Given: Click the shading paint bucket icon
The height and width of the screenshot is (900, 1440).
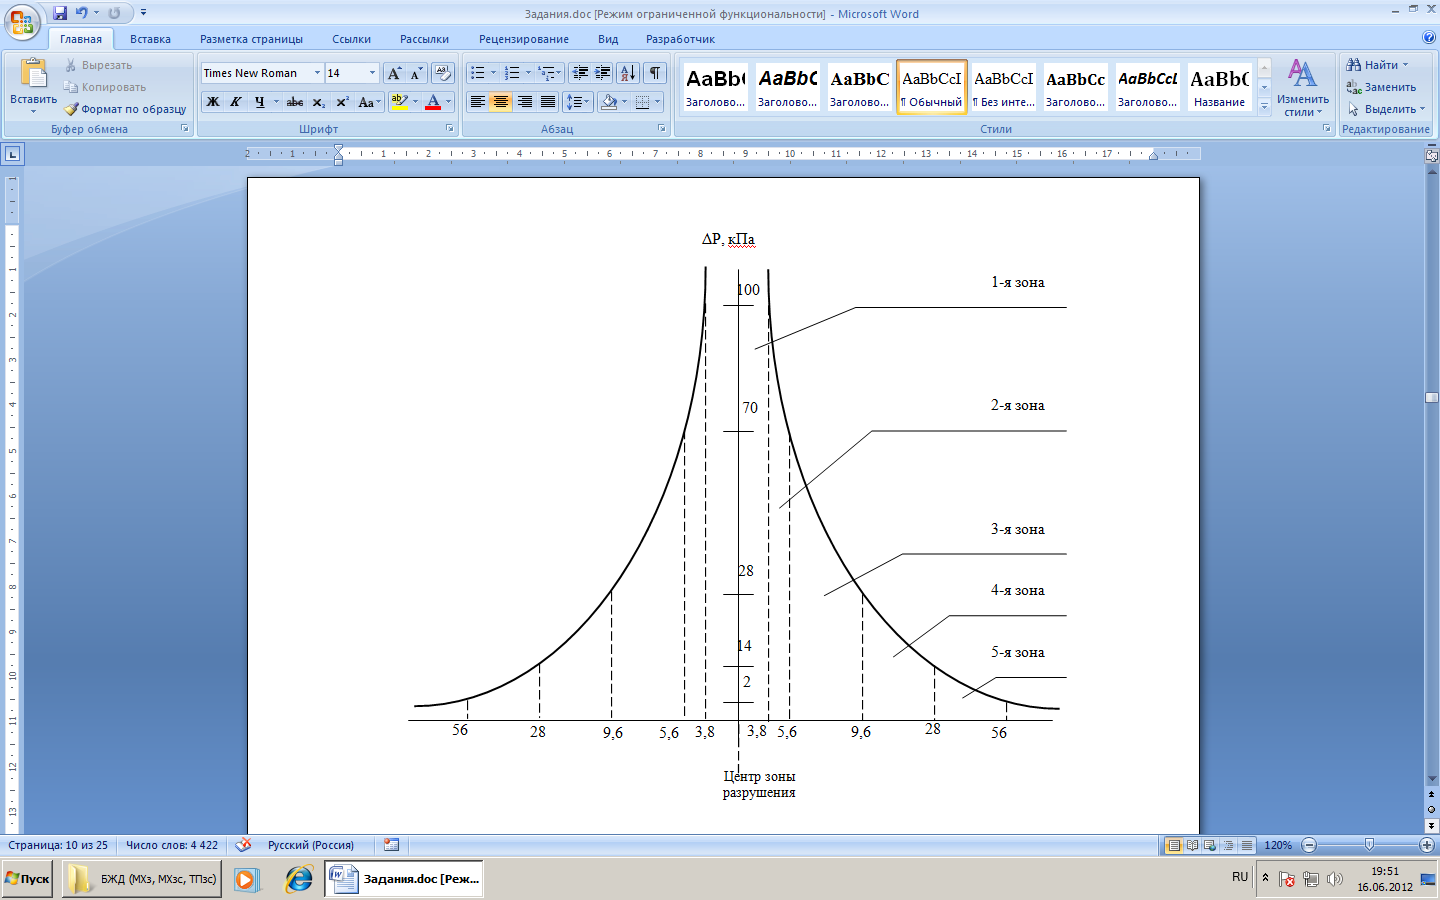Looking at the screenshot, I should (609, 102).
